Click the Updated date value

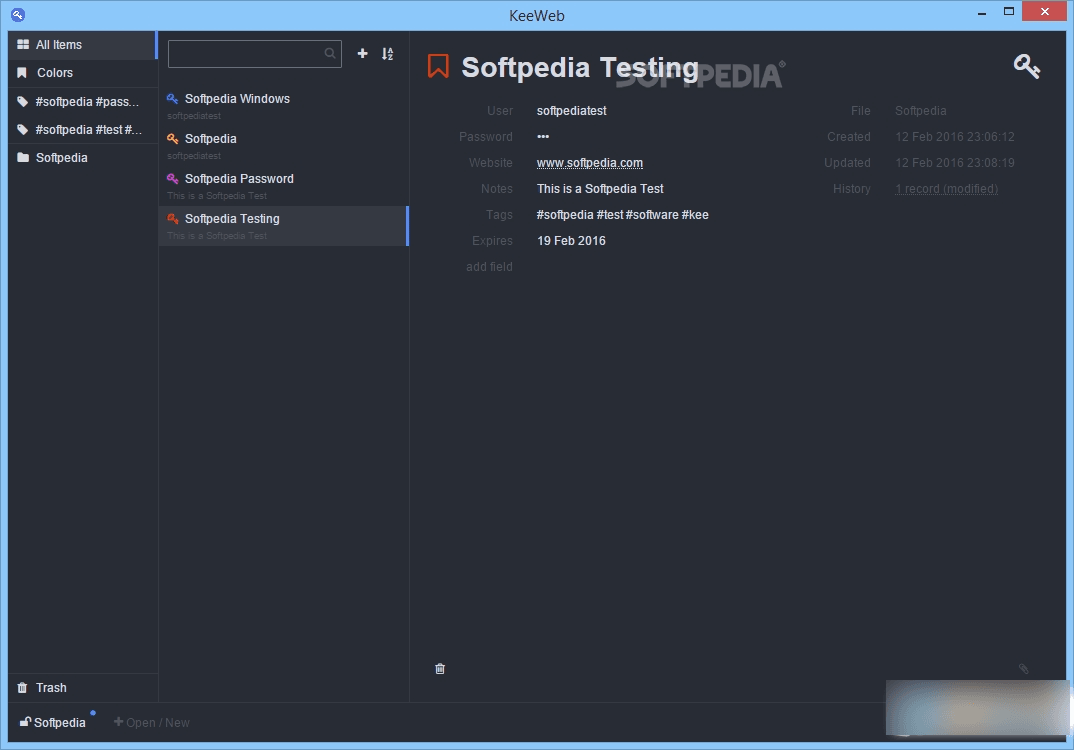tap(955, 163)
